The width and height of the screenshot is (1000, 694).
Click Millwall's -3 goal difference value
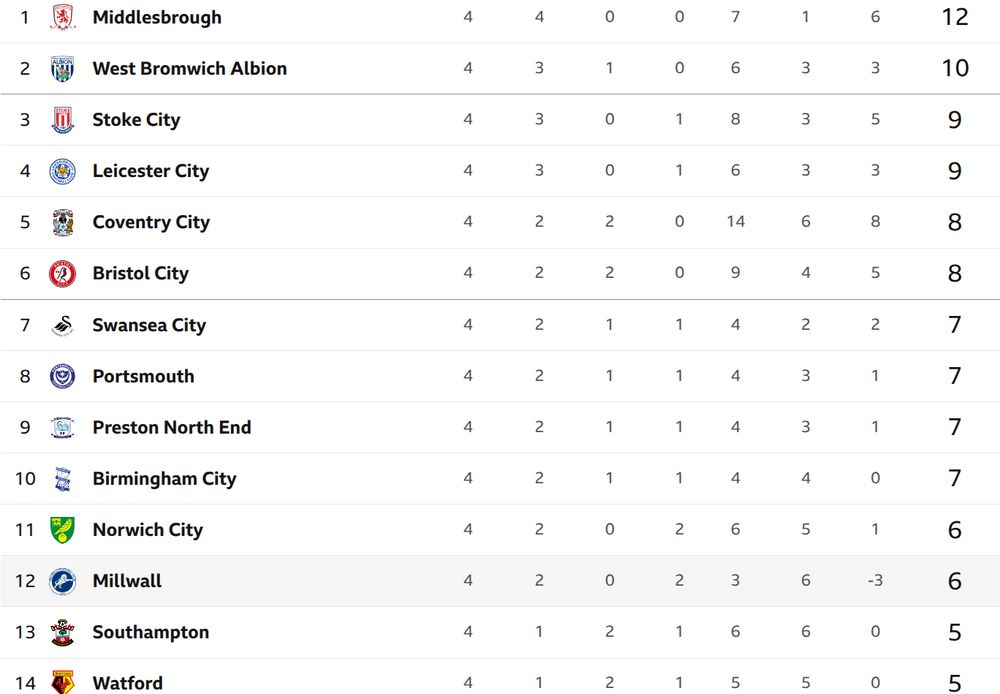pyautogui.click(x=875, y=580)
